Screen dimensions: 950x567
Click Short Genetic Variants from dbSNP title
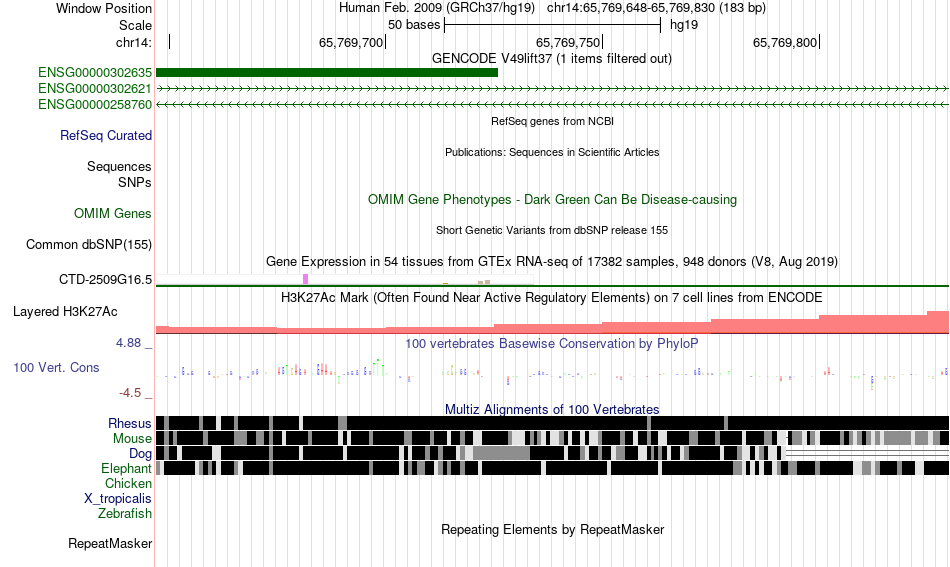coord(552,230)
